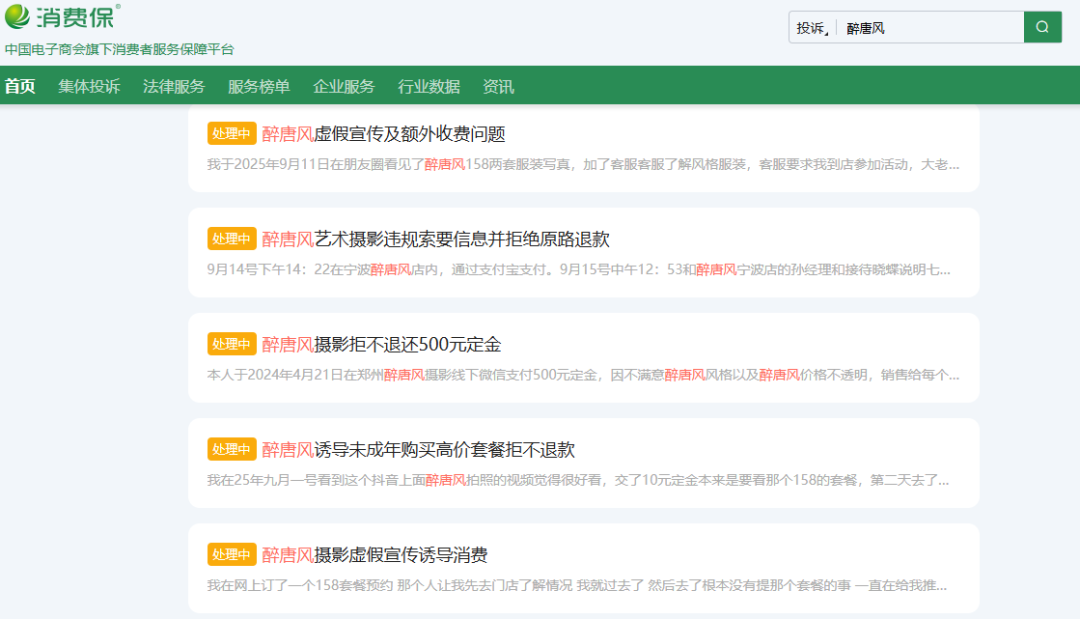This screenshot has width=1080, height=619.
Task: Click 处理中 badge on the 虚假宣传及额外收费 complaint
Action: (x=232, y=134)
